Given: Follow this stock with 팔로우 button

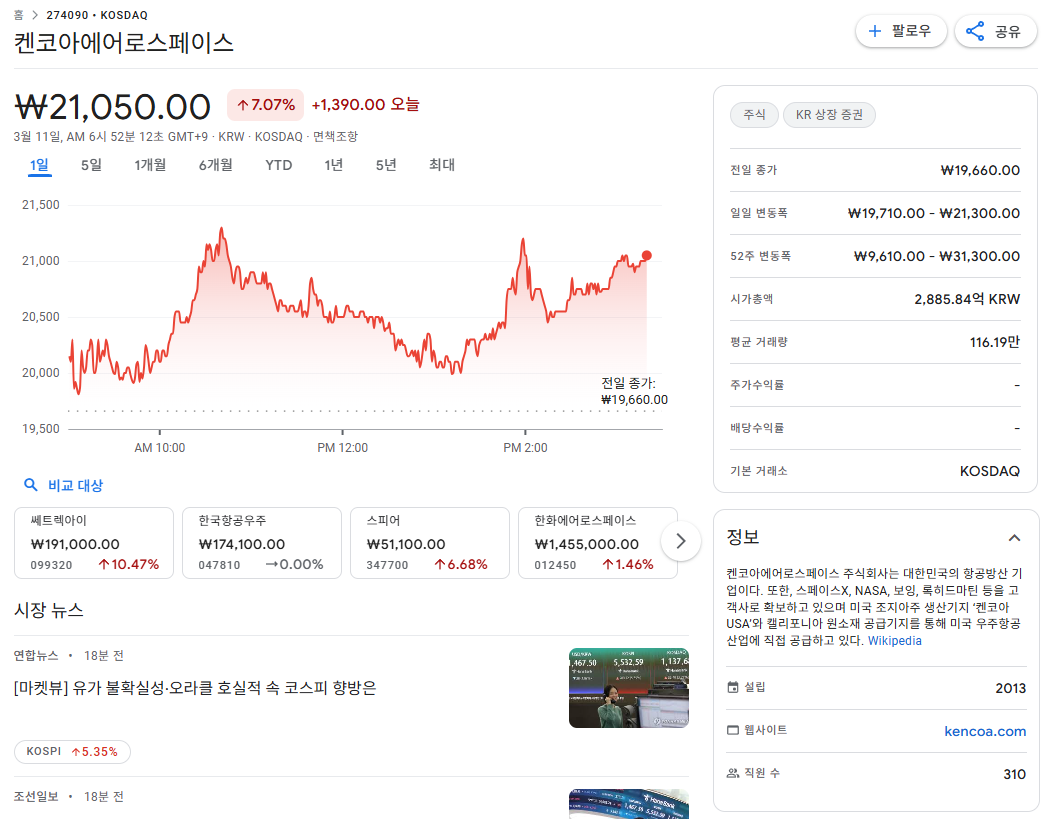Looking at the screenshot, I should click(901, 31).
